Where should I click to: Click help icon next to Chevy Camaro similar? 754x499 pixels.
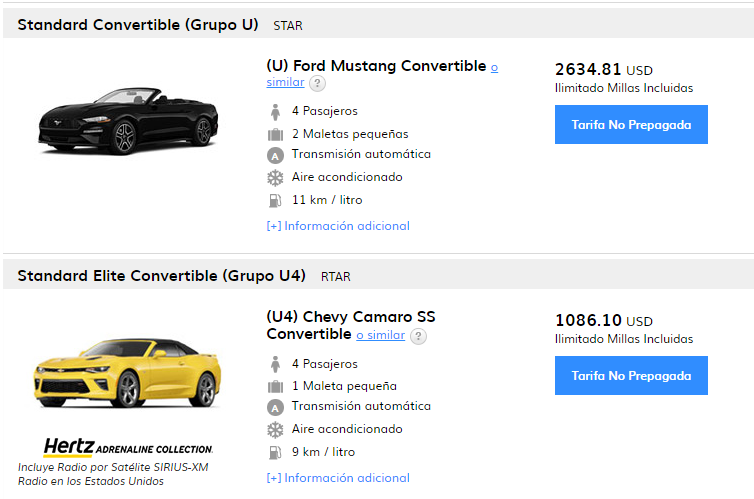point(418,336)
